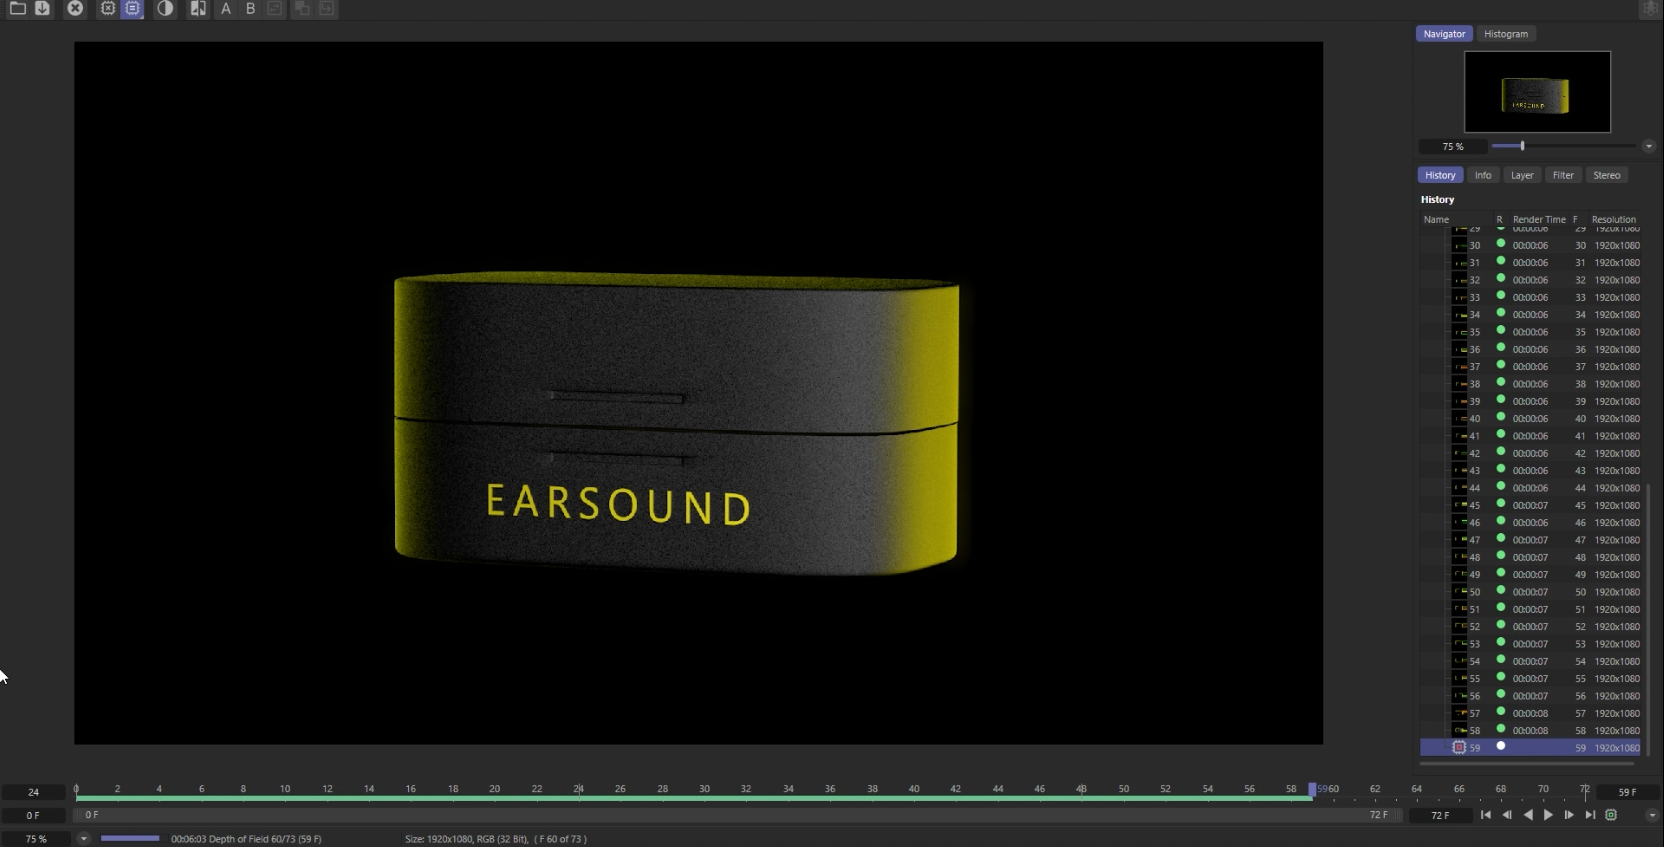Switch to the Navigator tab
The height and width of the screenshot is (847, 1664).
tap(1444, 34)
